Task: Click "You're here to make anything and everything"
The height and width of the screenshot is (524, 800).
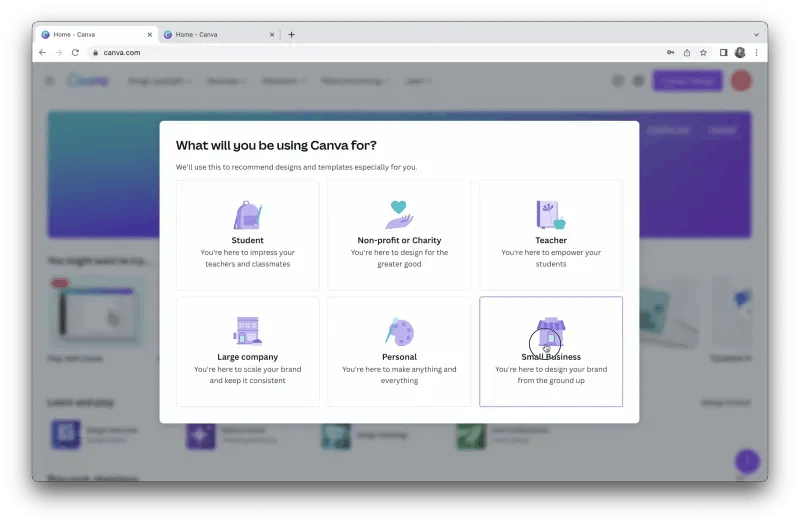Action: [399, 375]
